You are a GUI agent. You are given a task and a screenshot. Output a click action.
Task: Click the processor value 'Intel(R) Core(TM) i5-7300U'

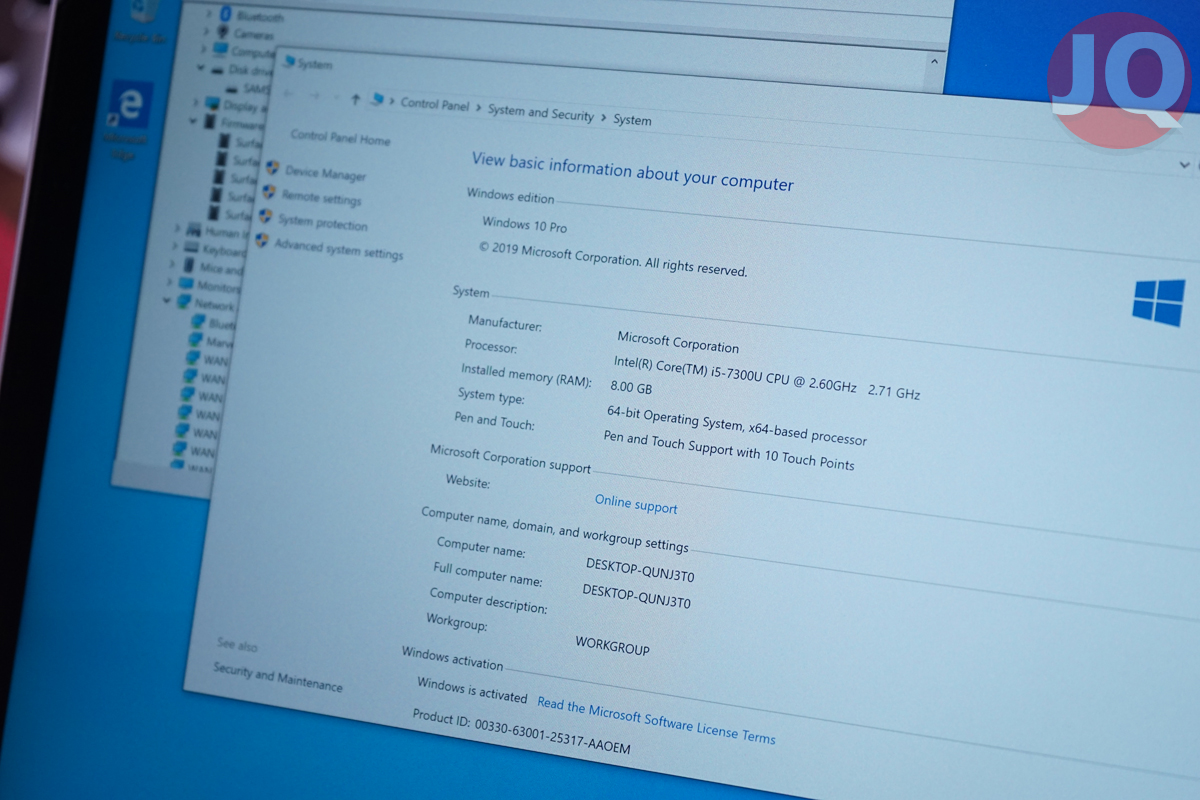pyautogui.click(x=767, y=376)
